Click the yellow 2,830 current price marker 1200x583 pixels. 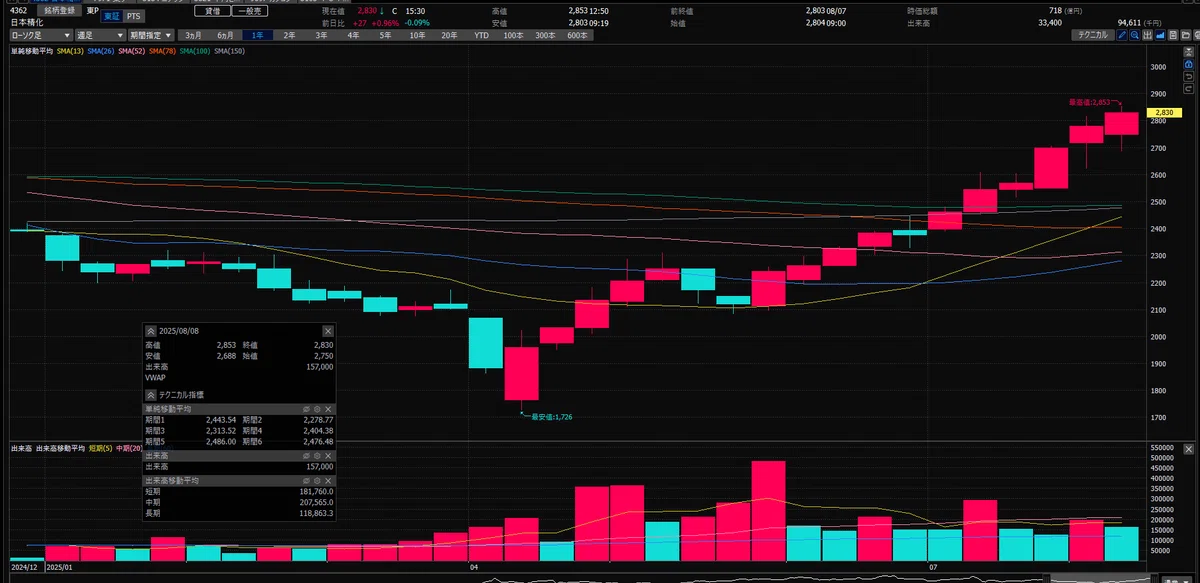pos(1163,112)
